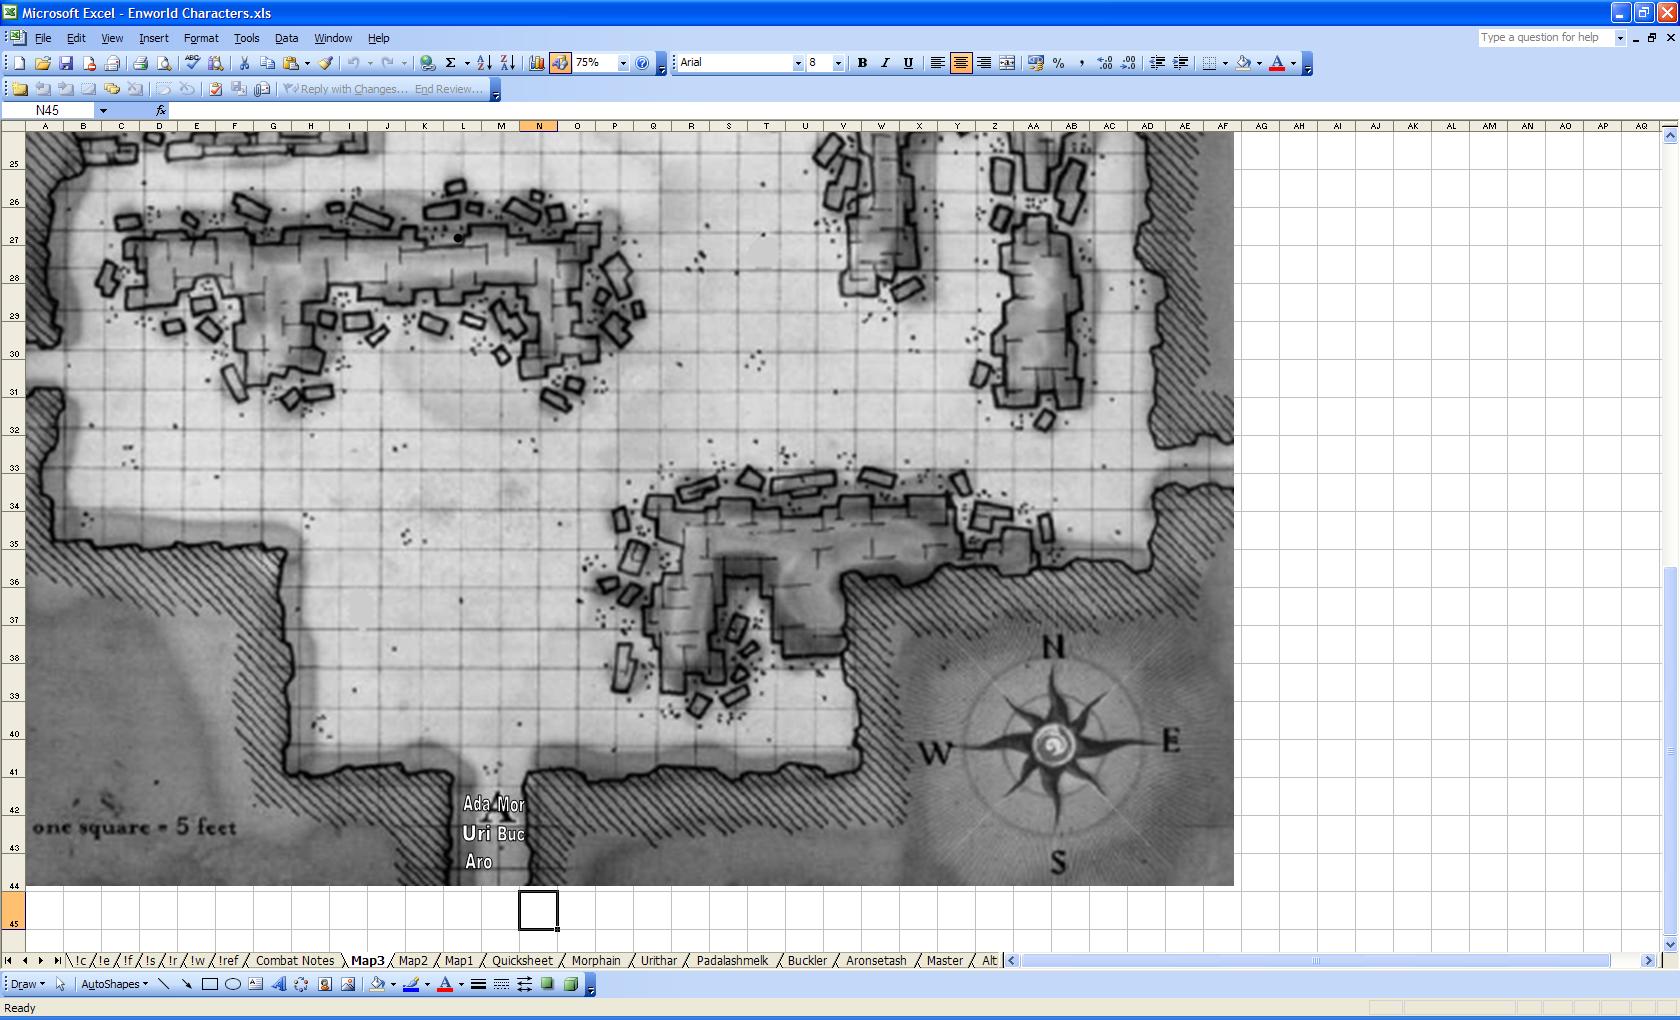Expand the help question dropdown arrow

click(1620, 38)
